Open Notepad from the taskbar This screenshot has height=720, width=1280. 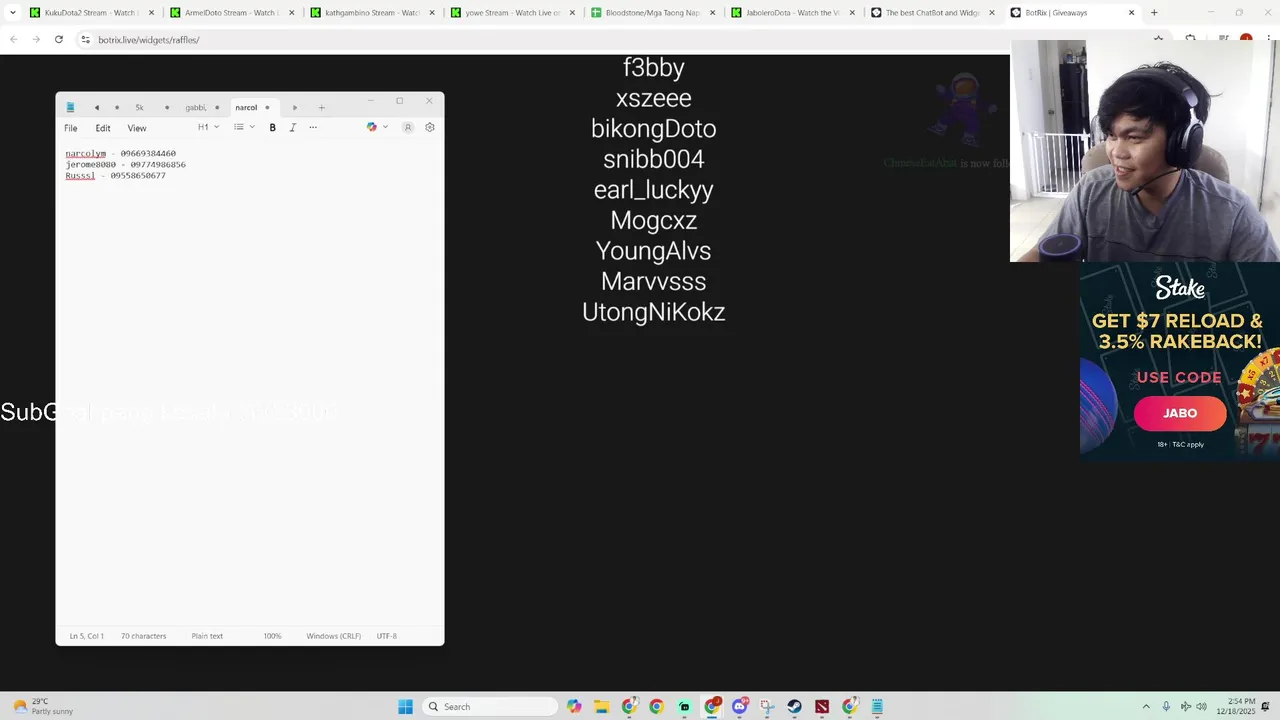click(877, 706)
